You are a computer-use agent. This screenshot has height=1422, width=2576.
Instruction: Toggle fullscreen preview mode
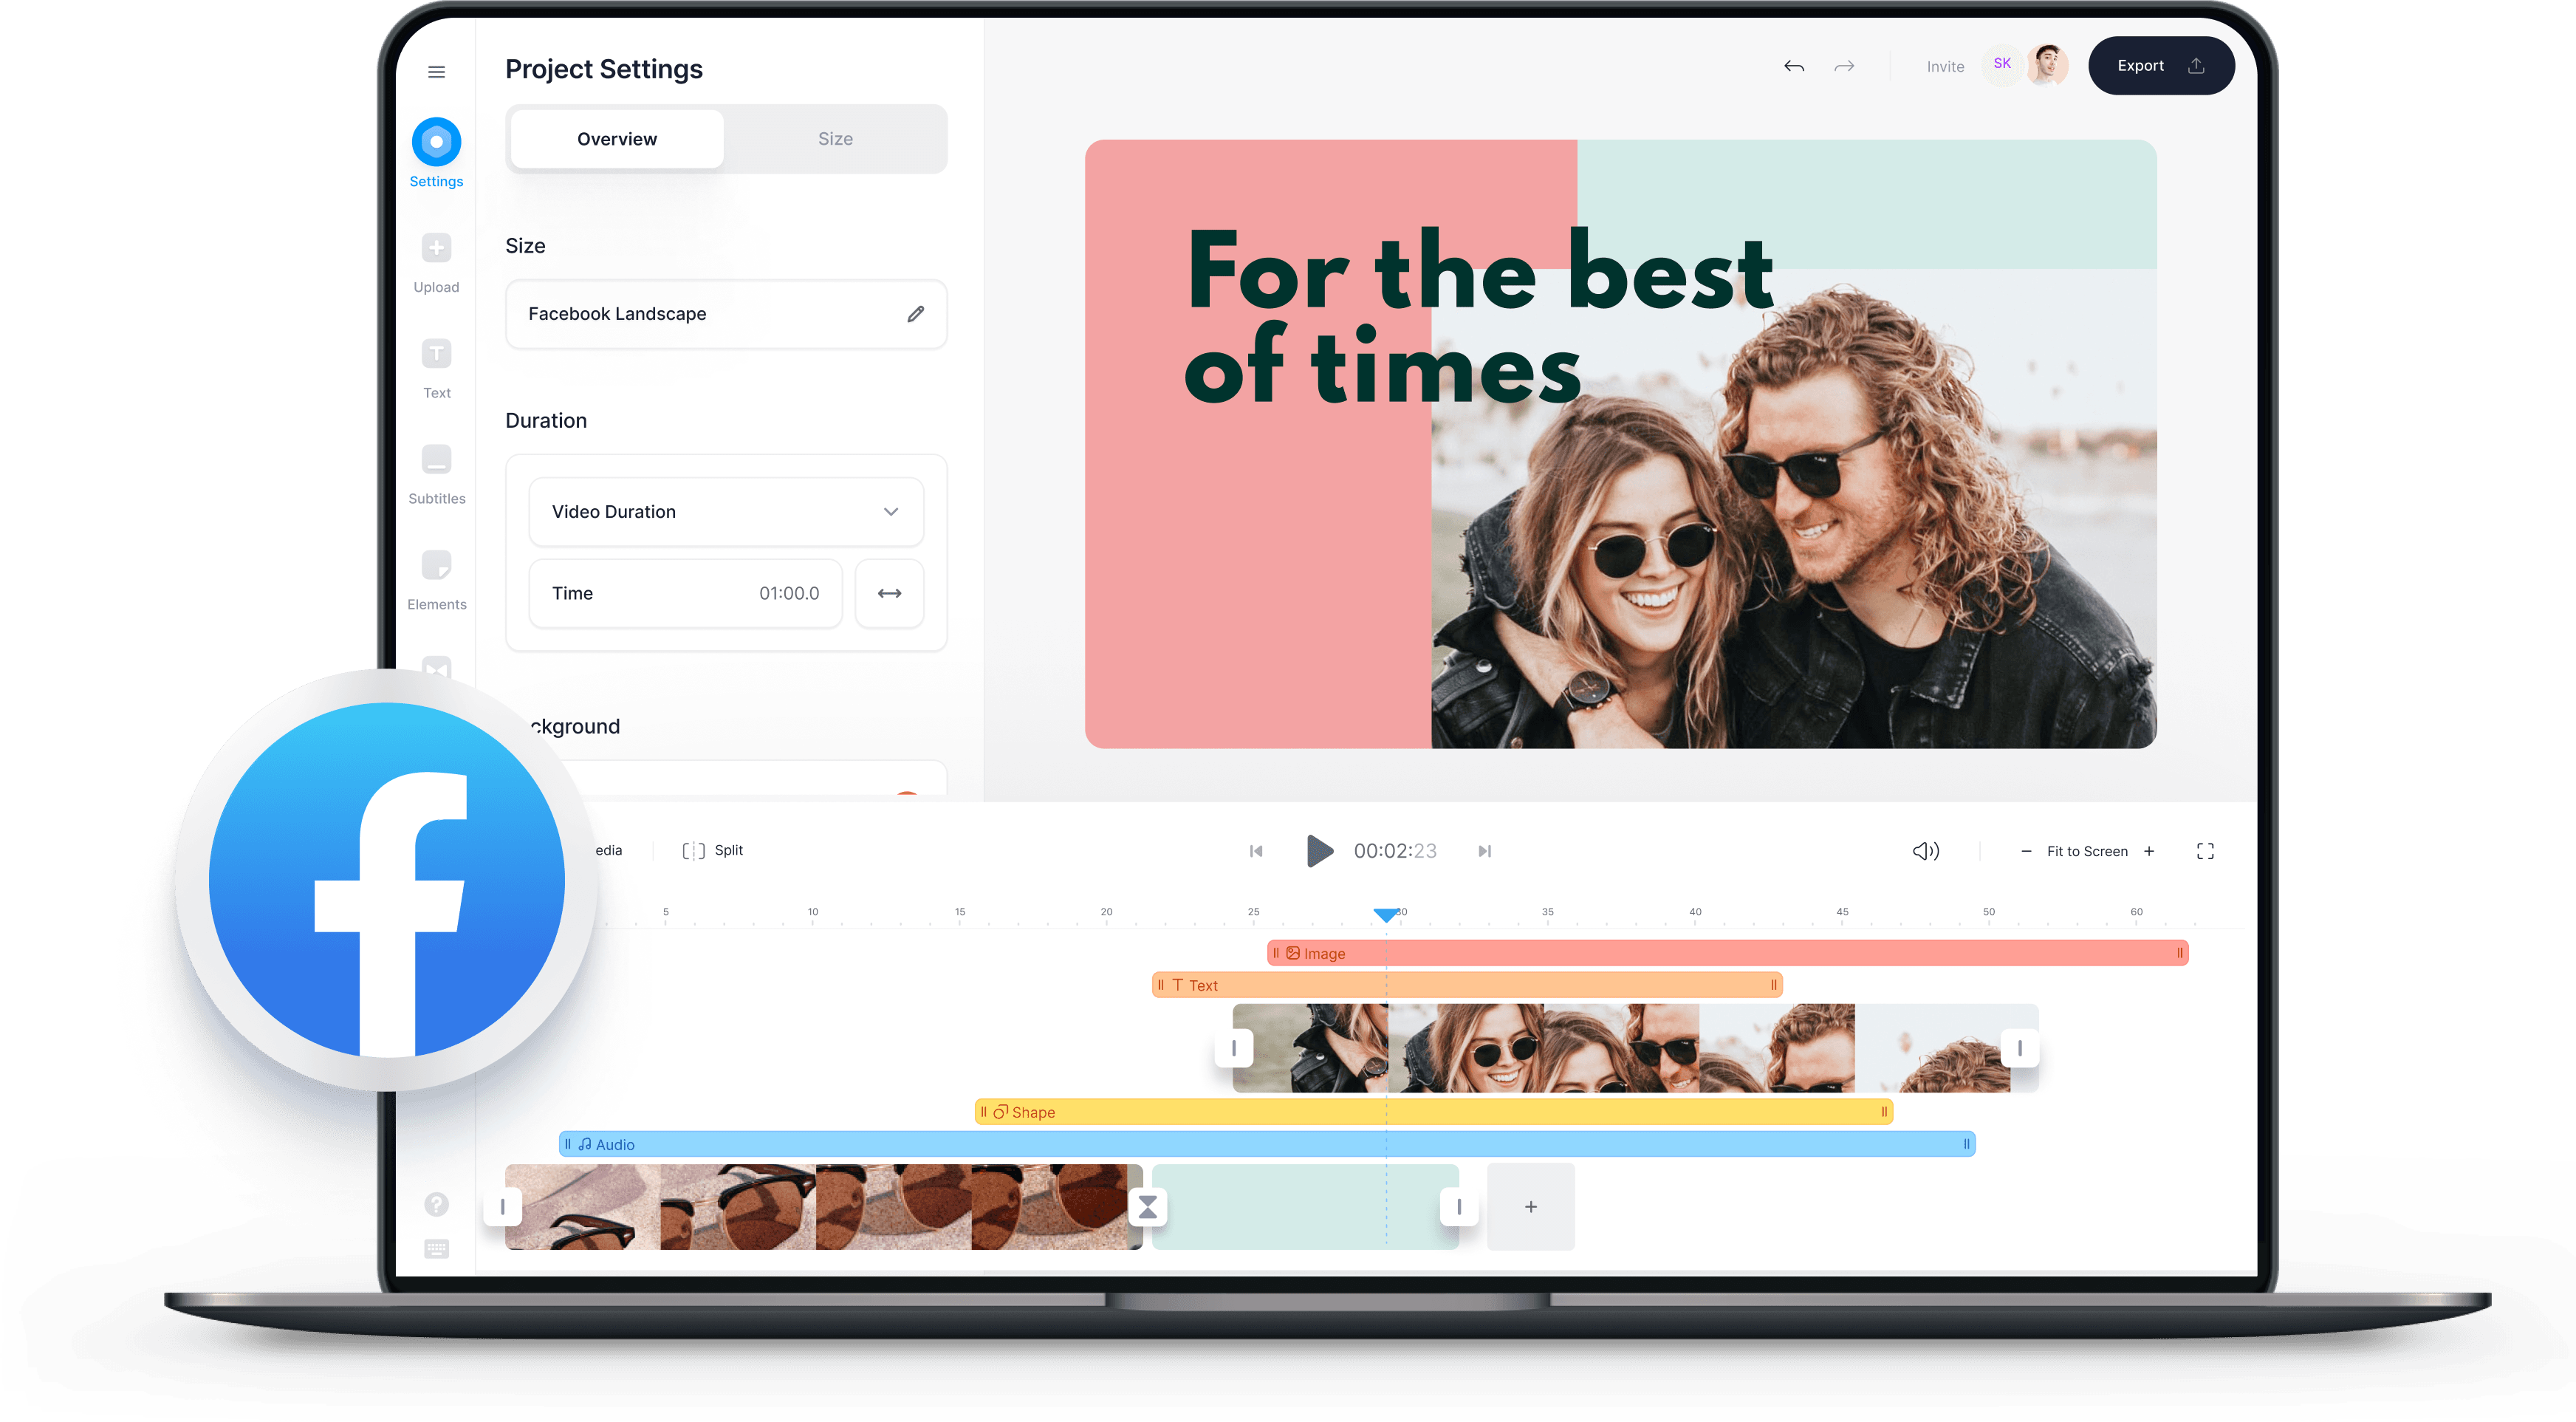(x=2205, y=850)
